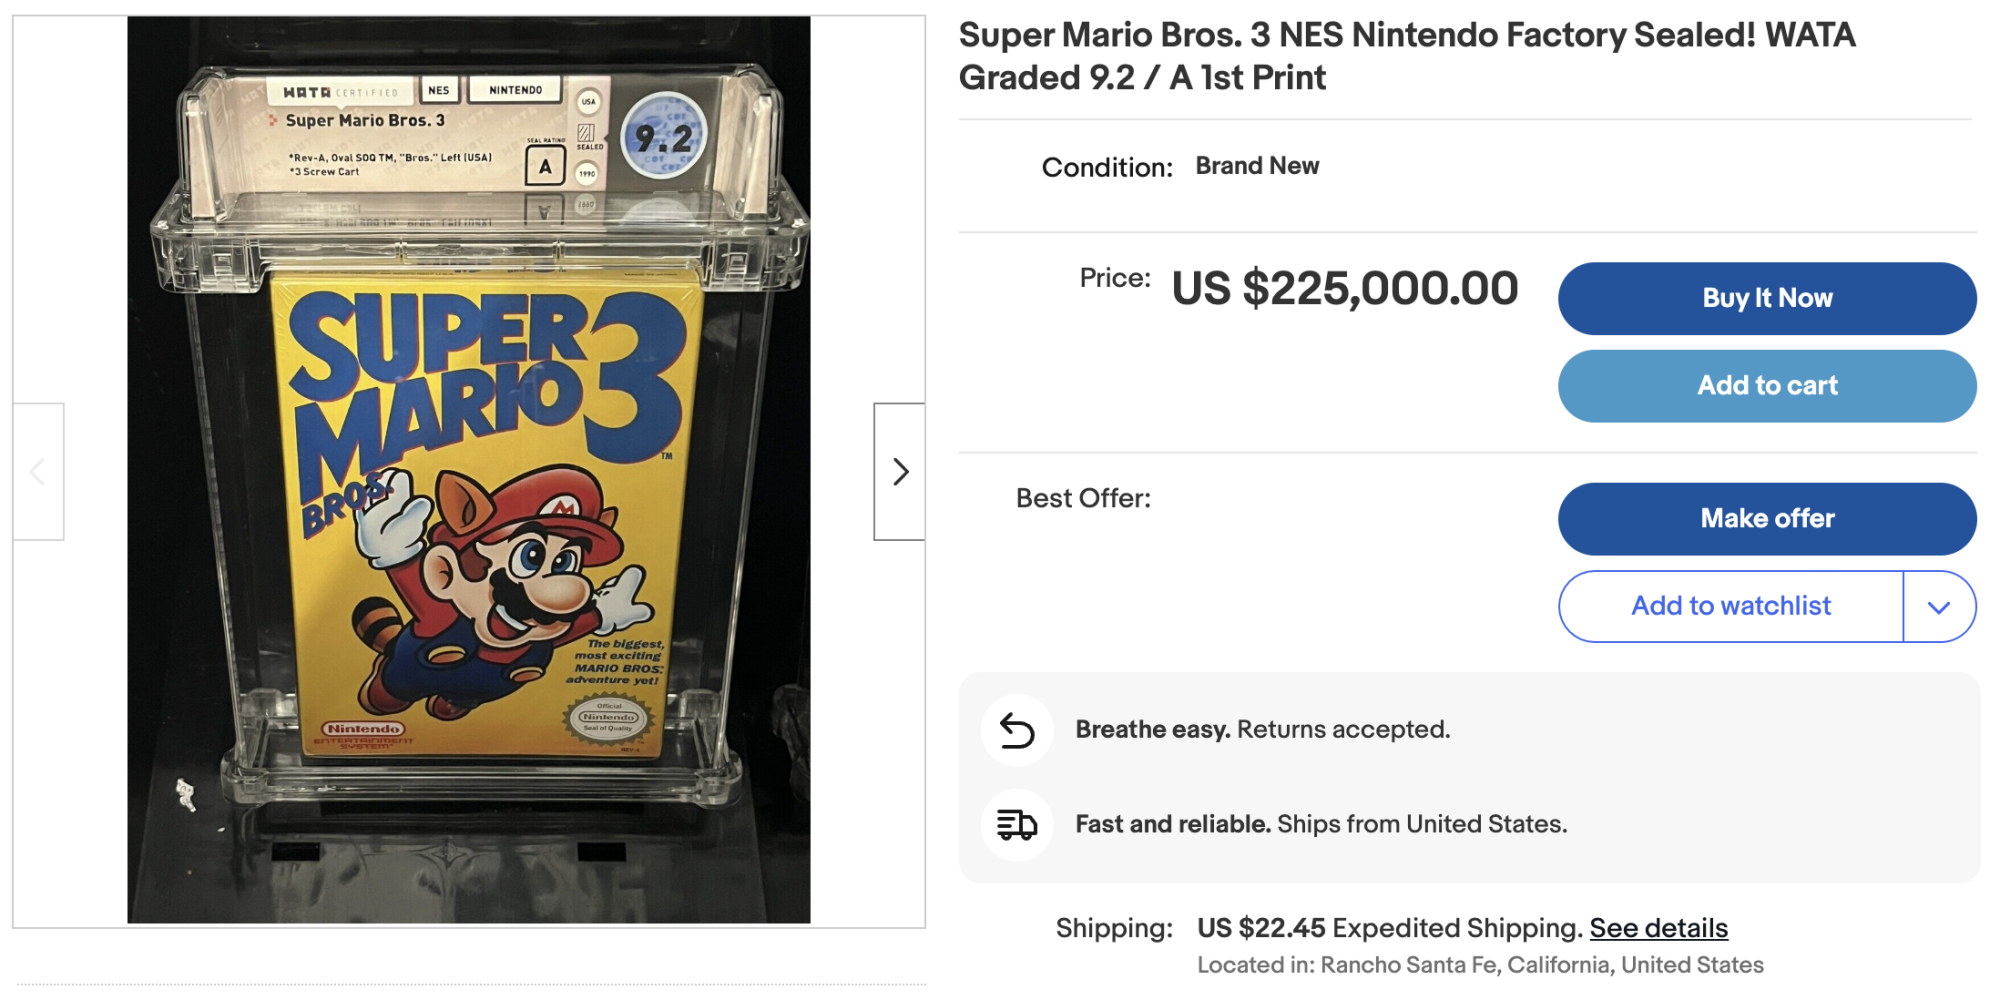This screenshot has height=1000, width=2000.
Task: Add this listing to watchlist
Action: 1730,607
